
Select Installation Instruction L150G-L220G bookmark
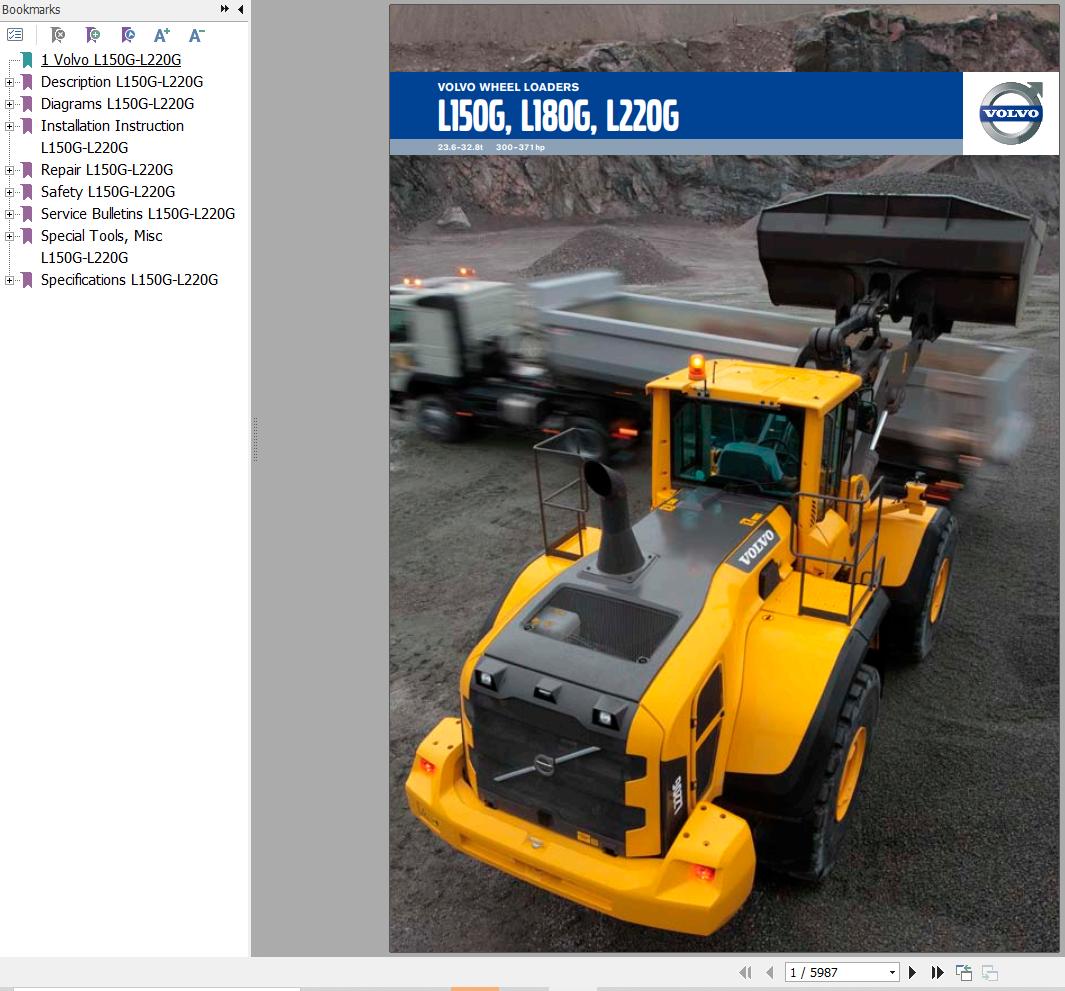[x=112, y=137]
